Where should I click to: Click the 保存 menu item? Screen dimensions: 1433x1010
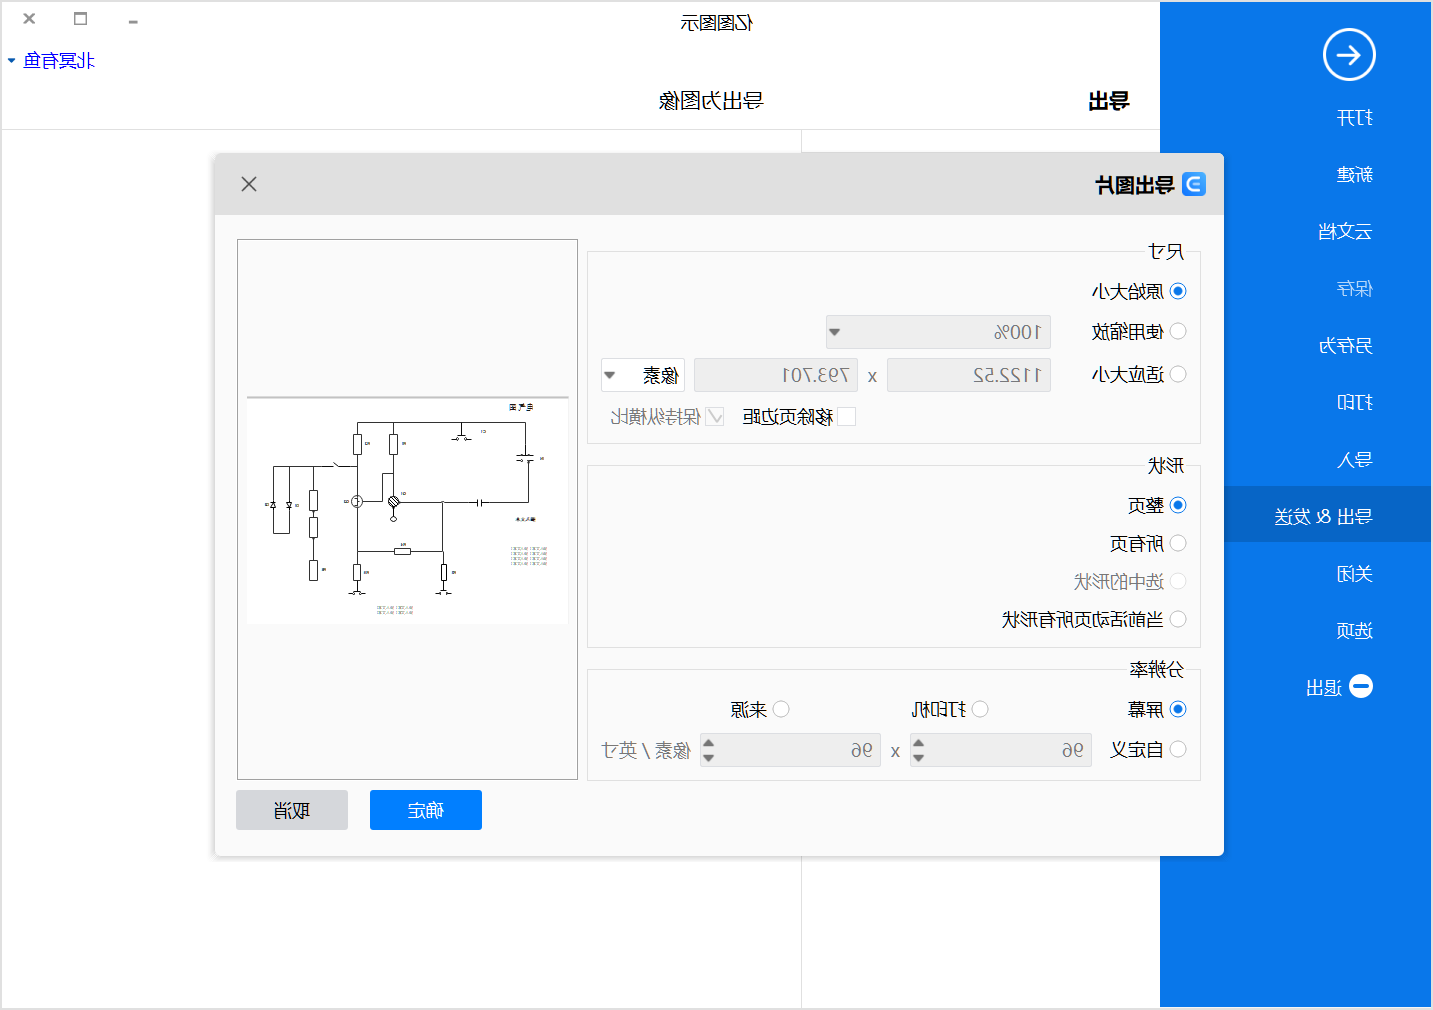pos(1355,289)
